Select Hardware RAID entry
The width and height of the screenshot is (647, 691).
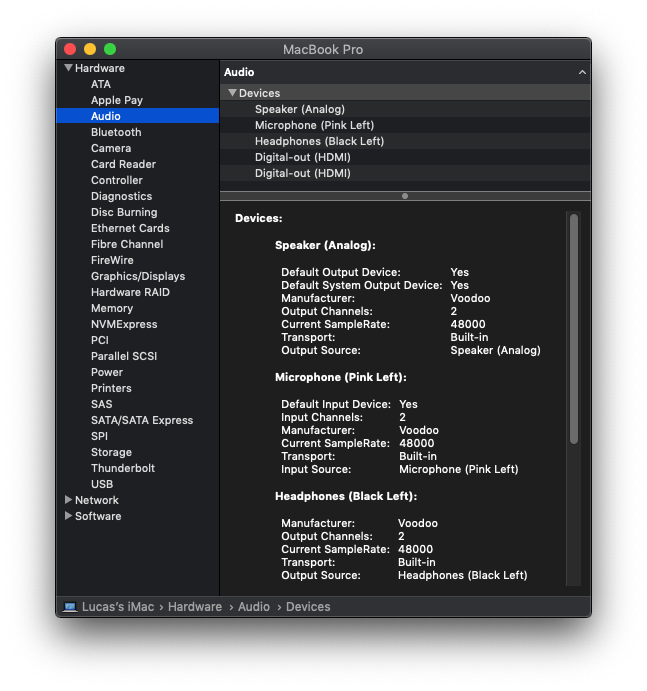click(x=130, y=292)
